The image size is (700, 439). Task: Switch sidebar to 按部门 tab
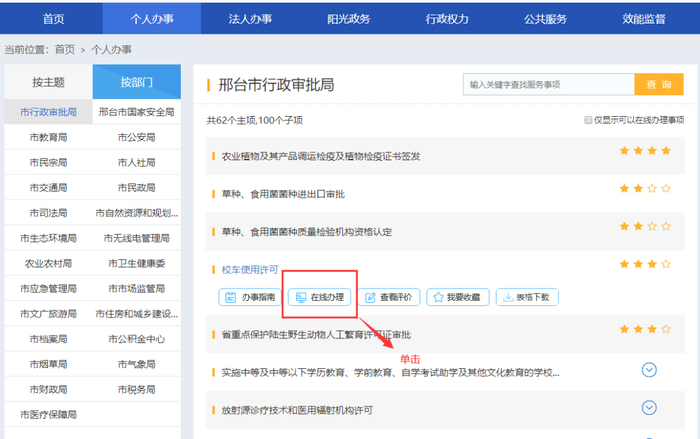[137, 82]
